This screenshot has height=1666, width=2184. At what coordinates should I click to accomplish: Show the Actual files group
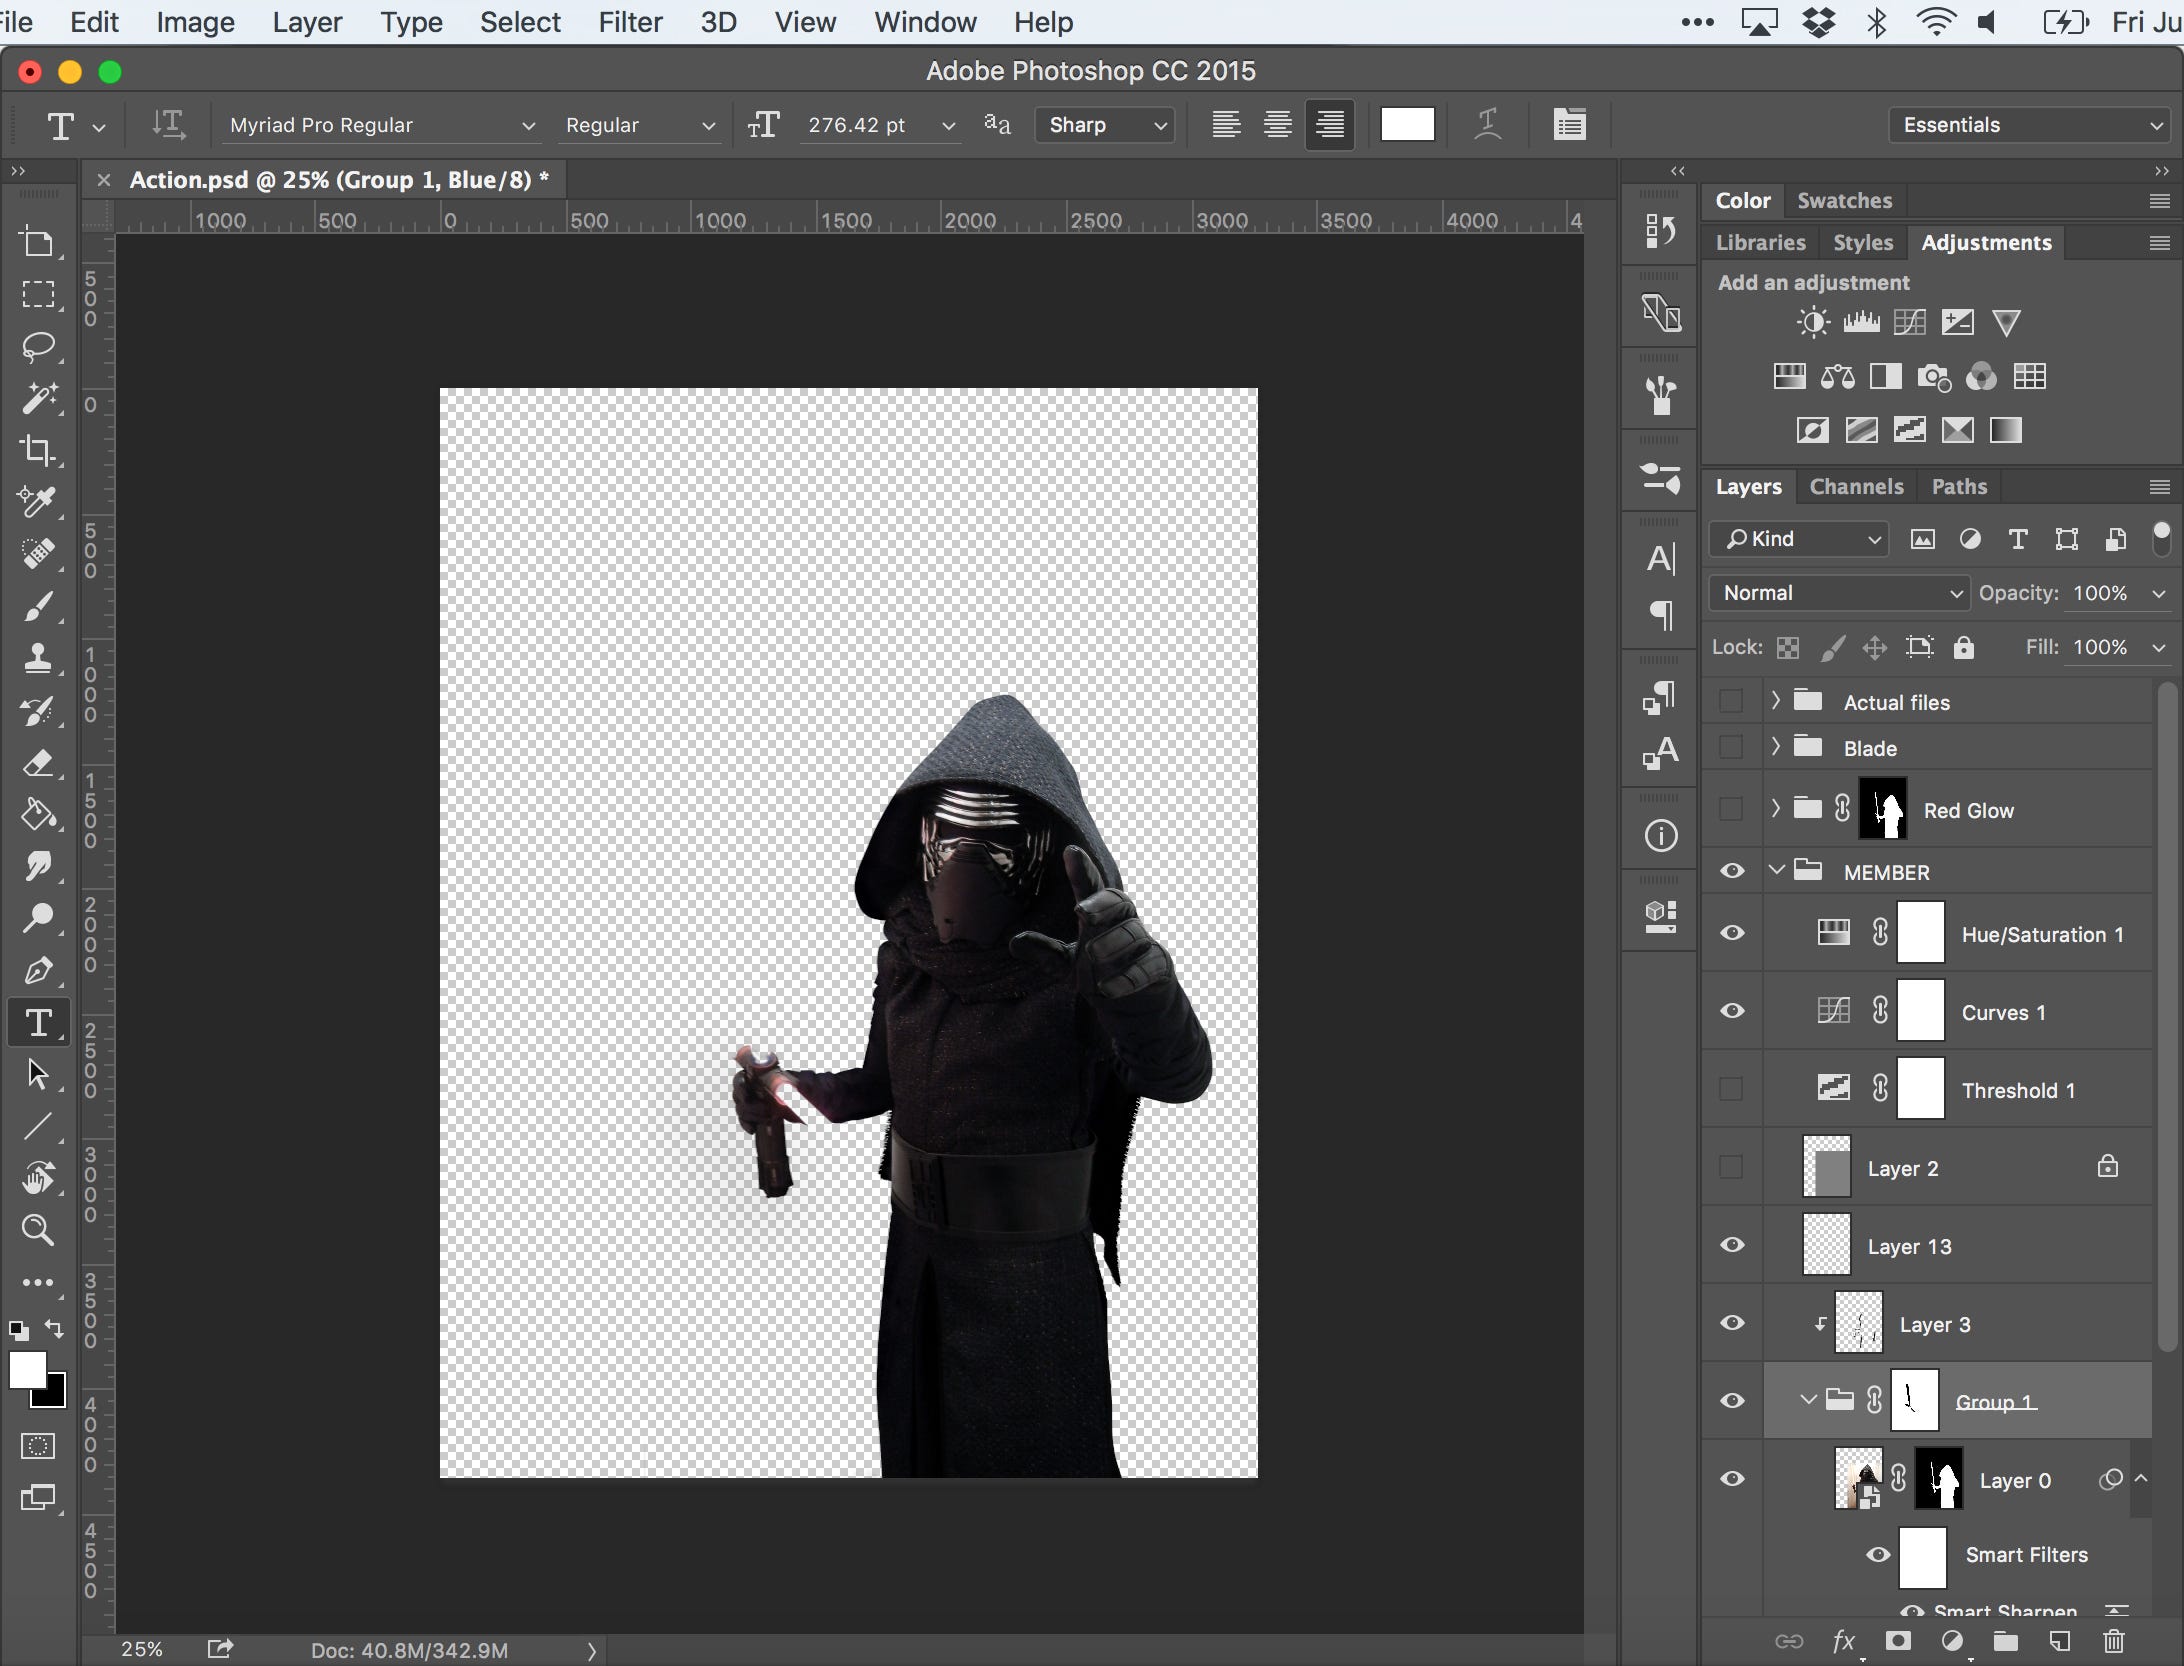pos(1731,701)
